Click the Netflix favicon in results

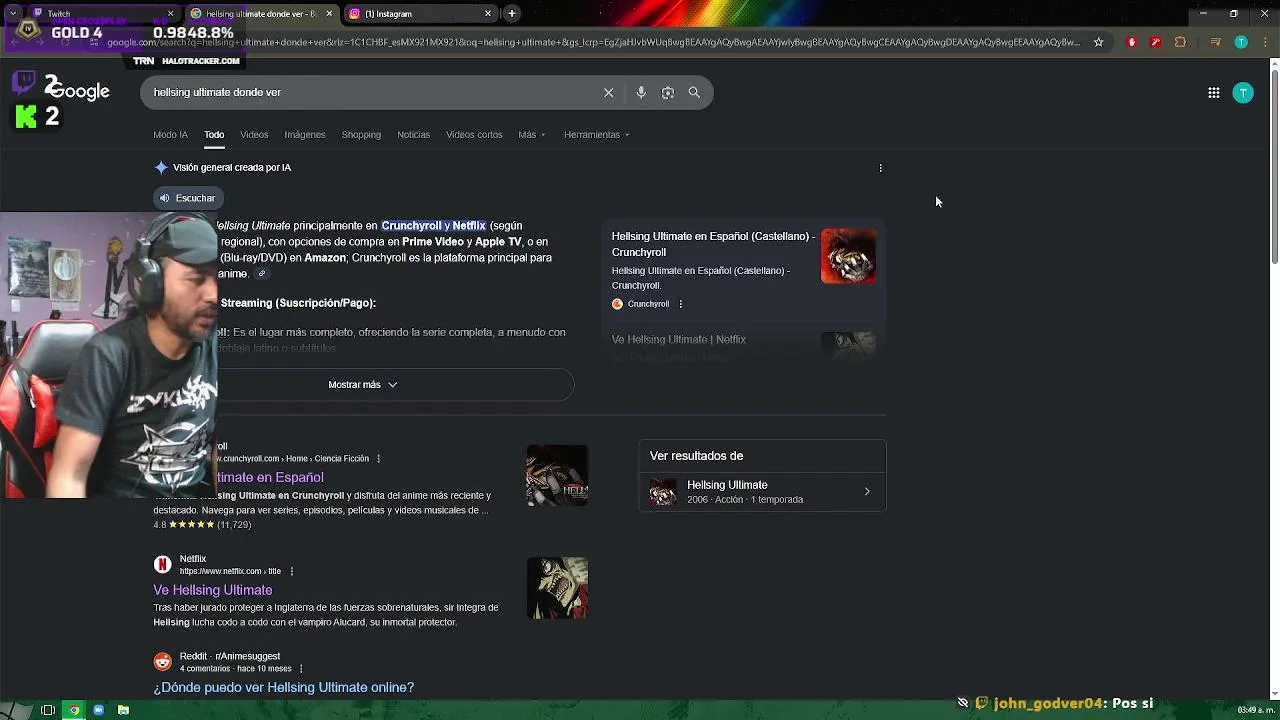[x=162, y=564]
